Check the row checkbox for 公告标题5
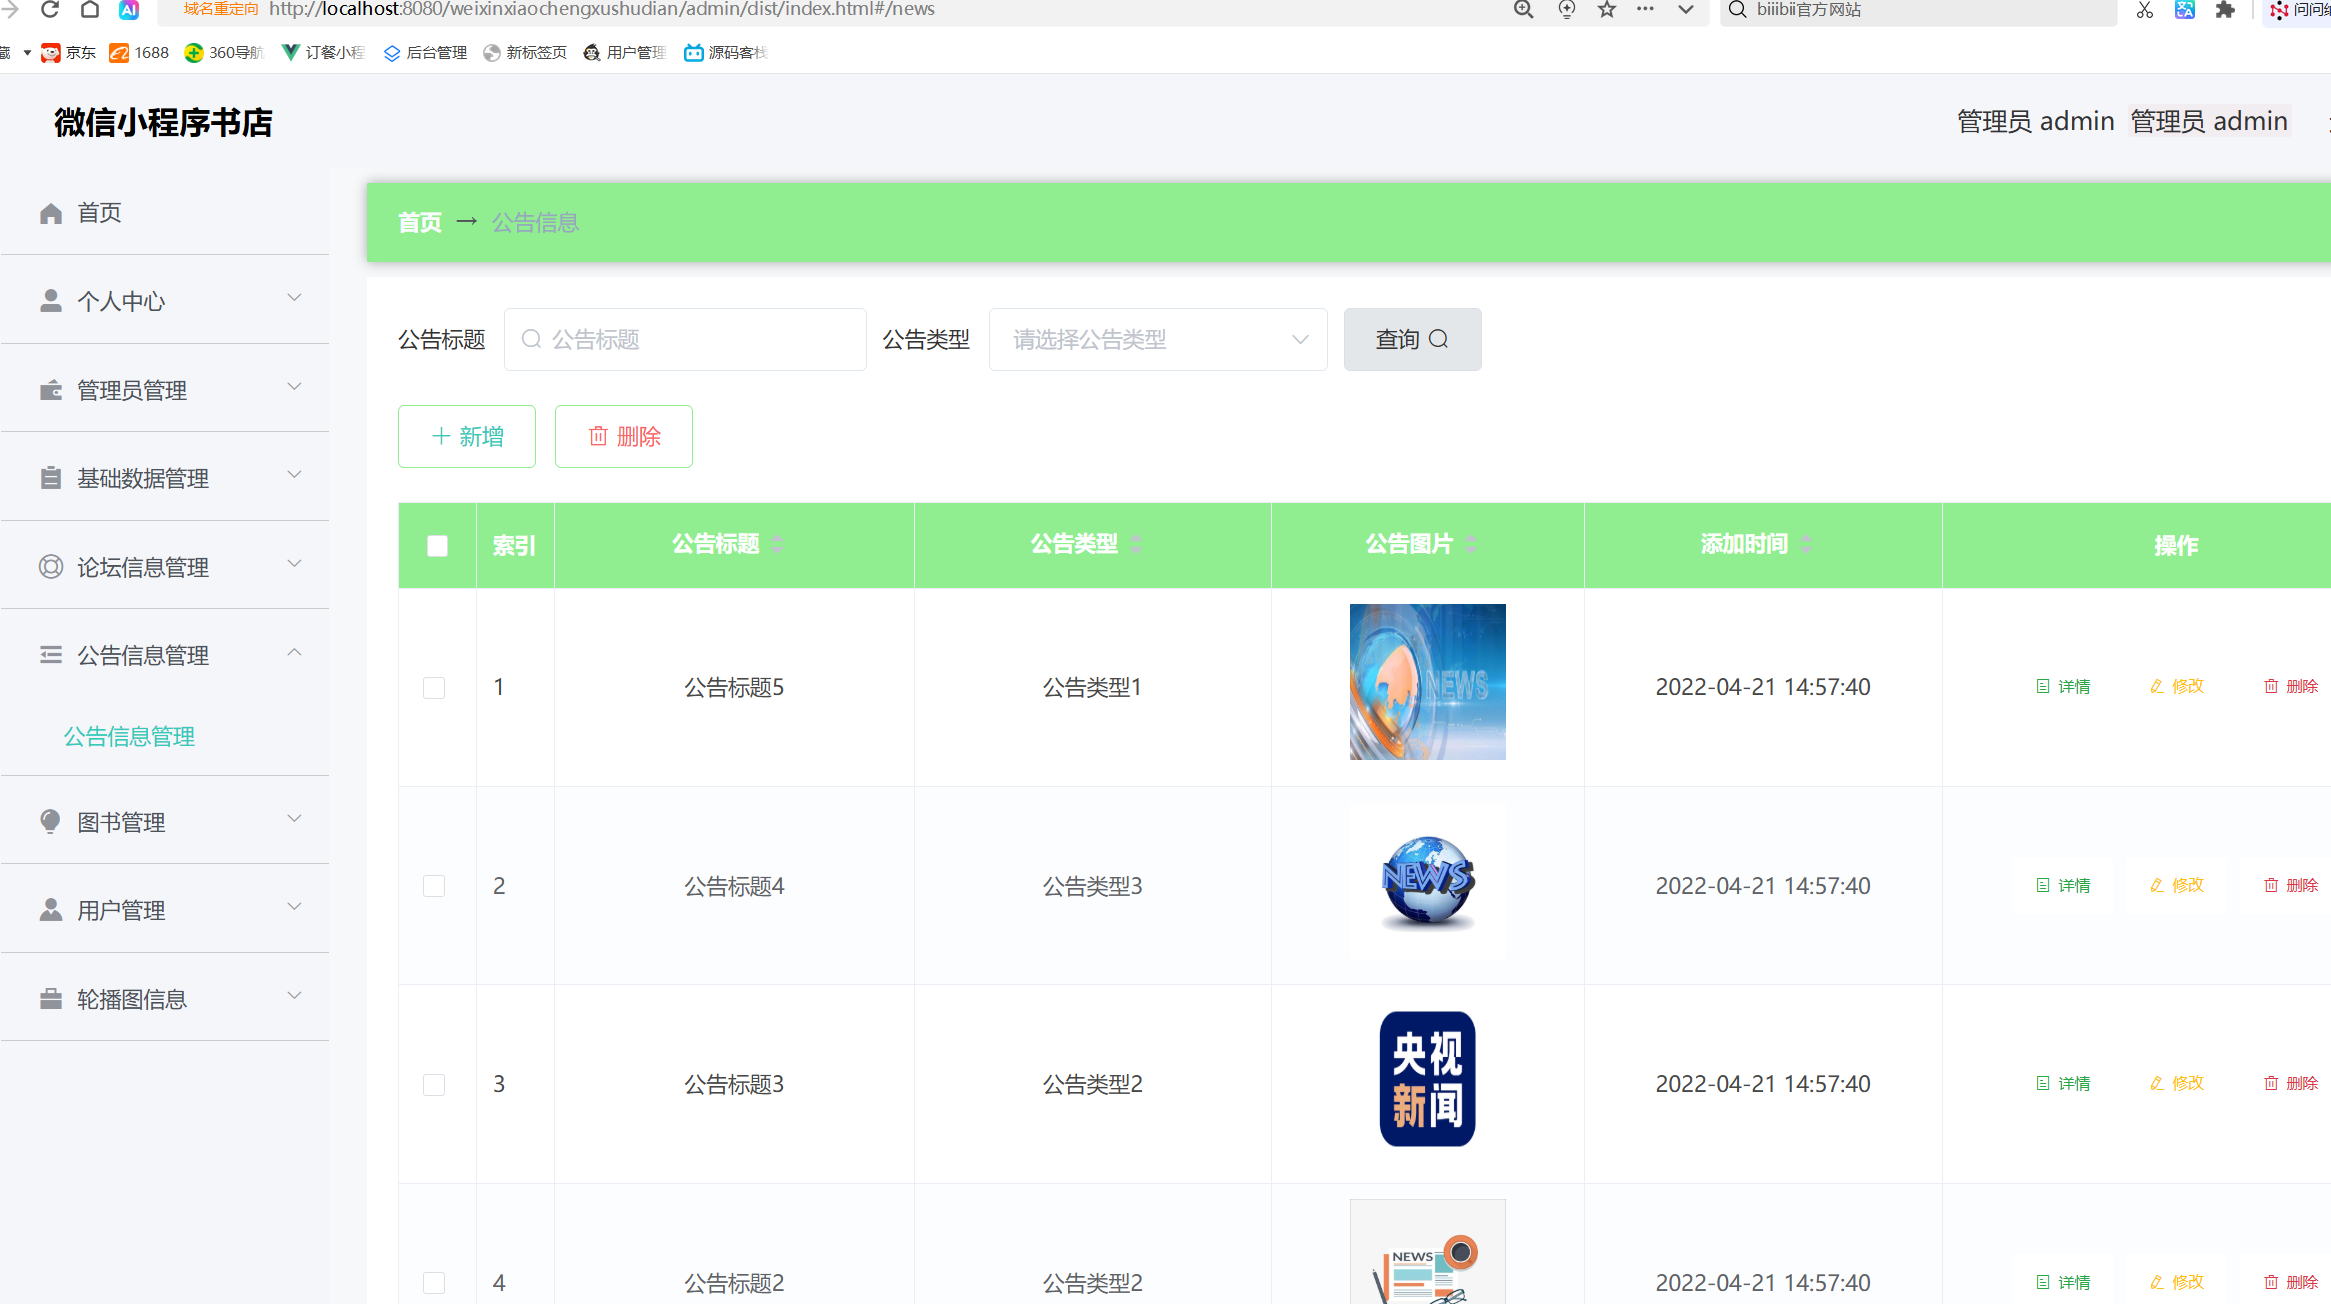 point(434,687)
